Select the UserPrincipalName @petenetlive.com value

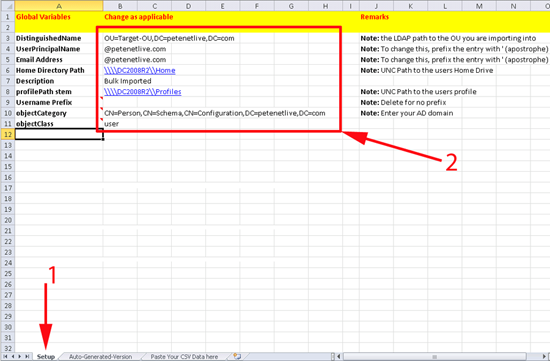[135, 49]
